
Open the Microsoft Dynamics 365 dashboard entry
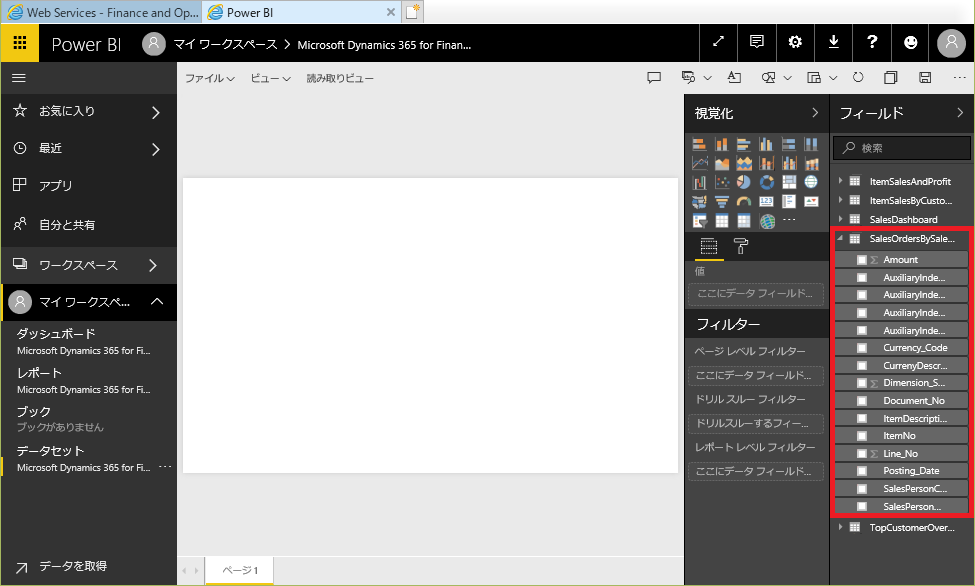click(x=83, y=351)
